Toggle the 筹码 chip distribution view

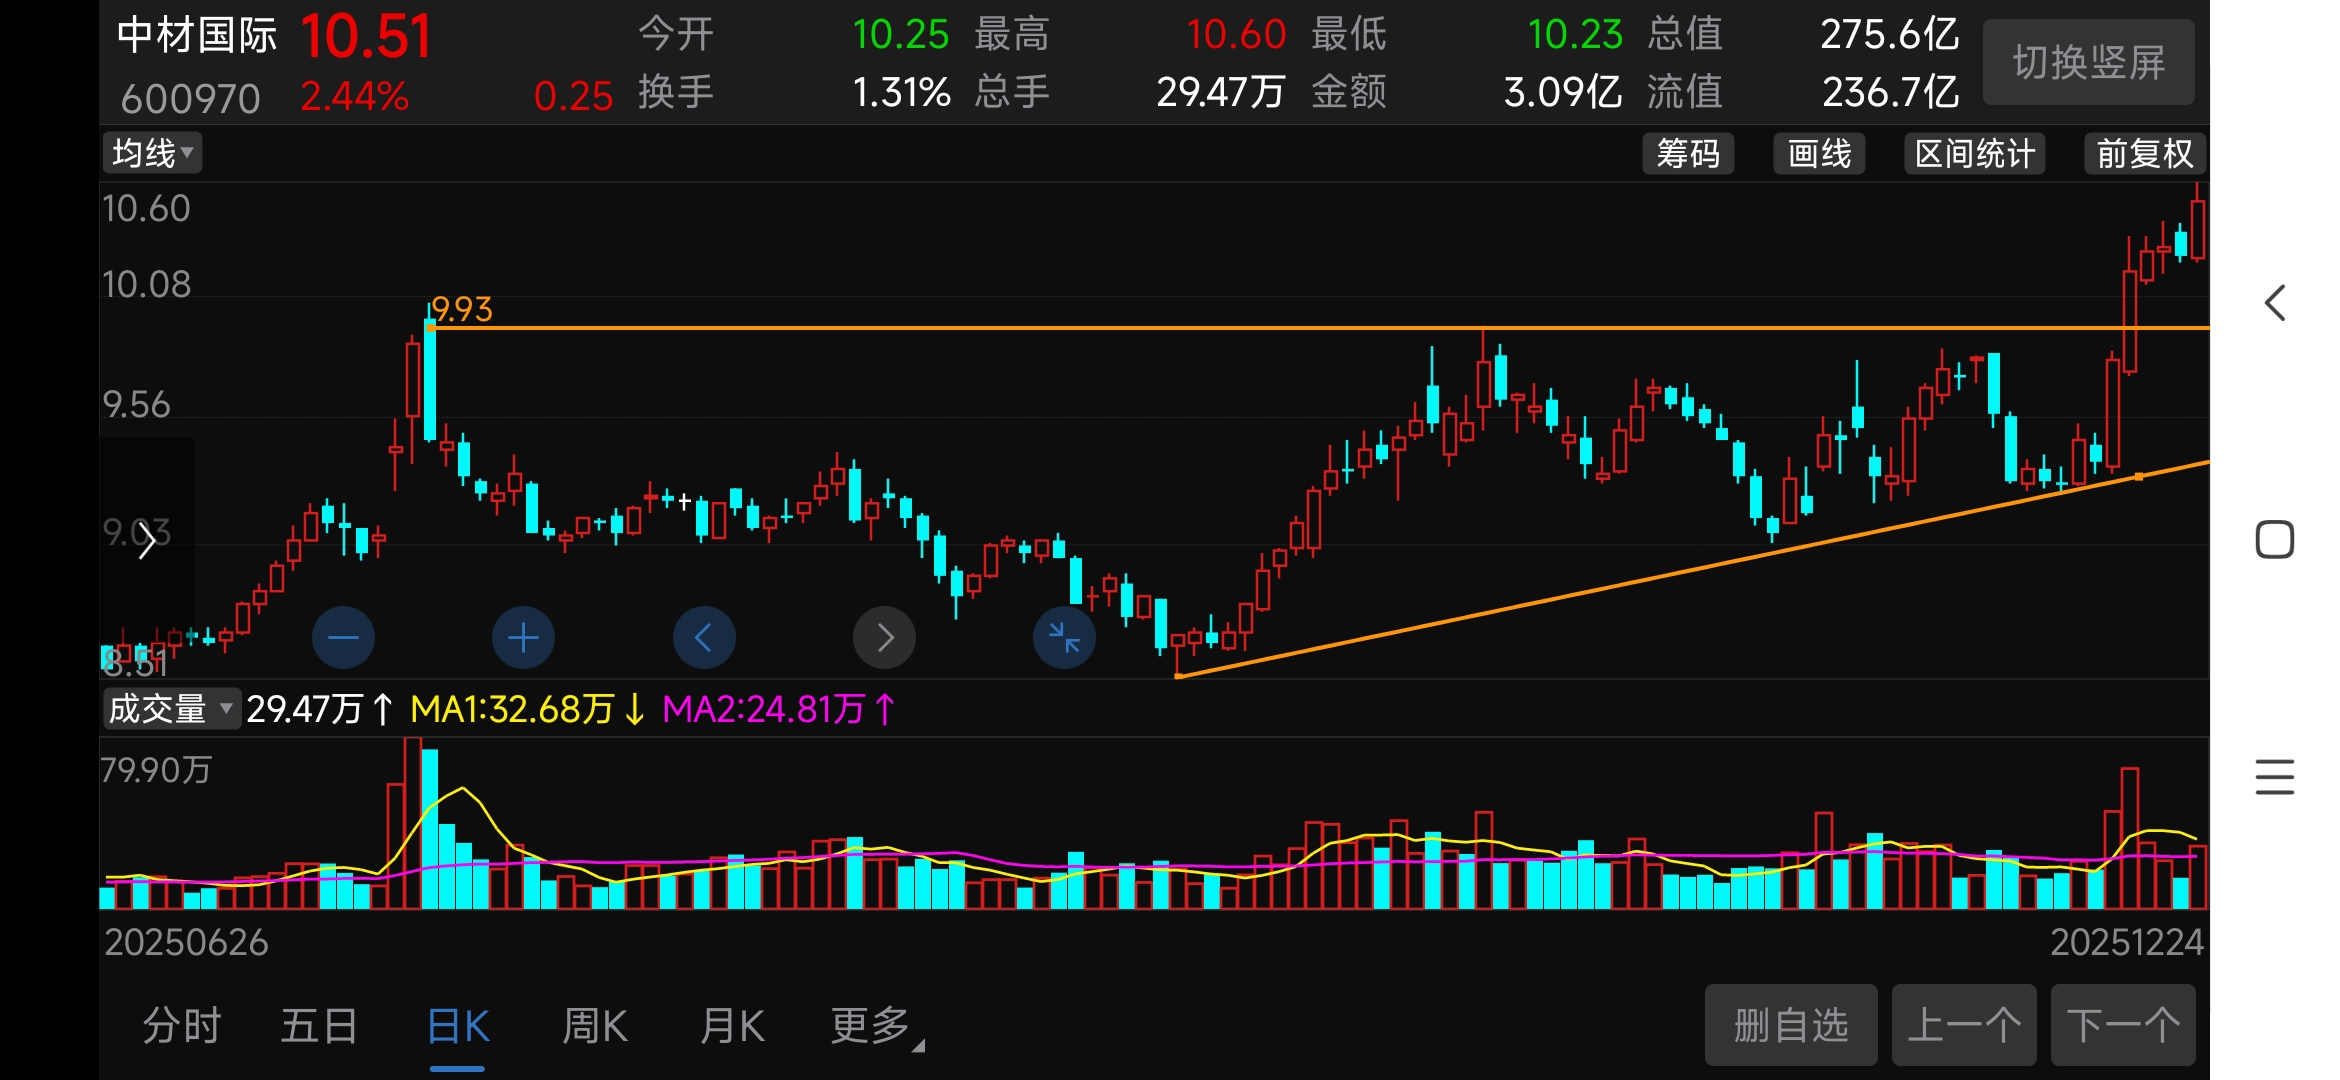(1688, 154)
